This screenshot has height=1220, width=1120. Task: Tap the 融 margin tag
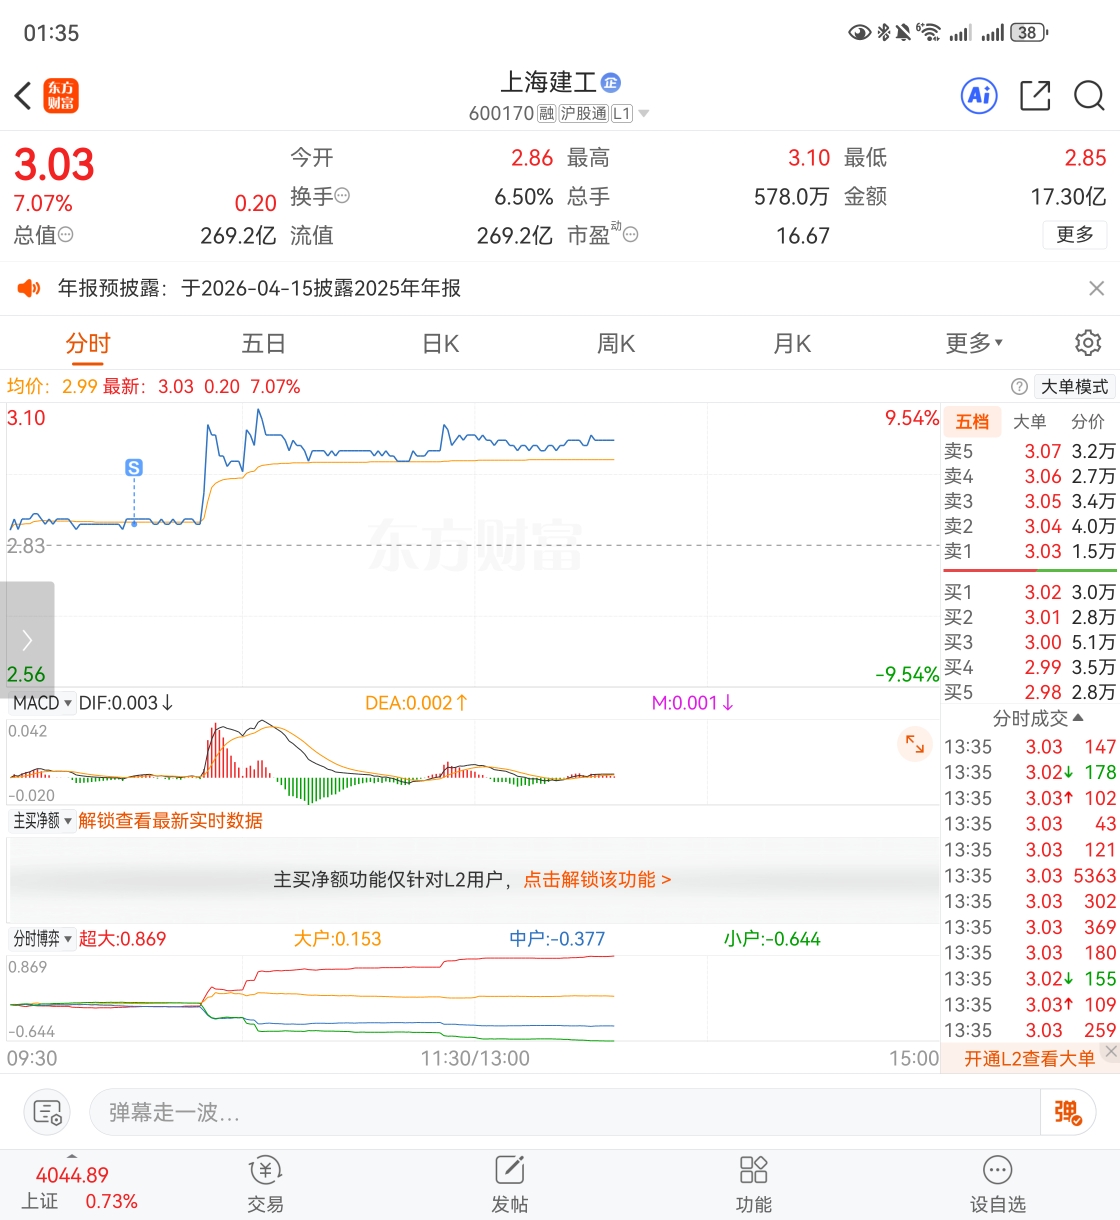[x=546, y=113]
